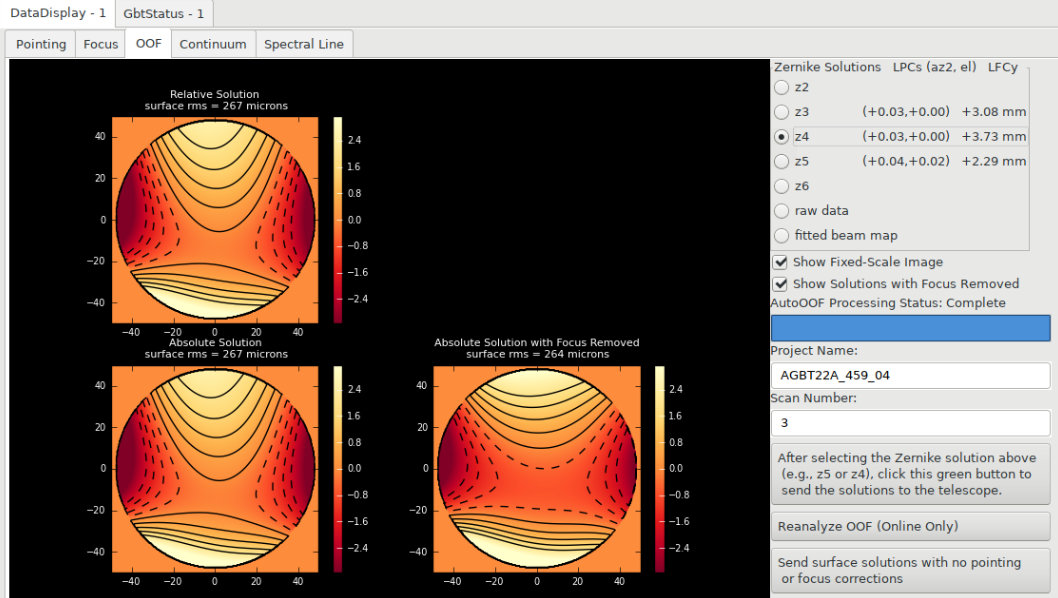Click the Focus Removed solution plot
The width and height of the screenshot is (1058, 598).
click(x=537, y=469)
